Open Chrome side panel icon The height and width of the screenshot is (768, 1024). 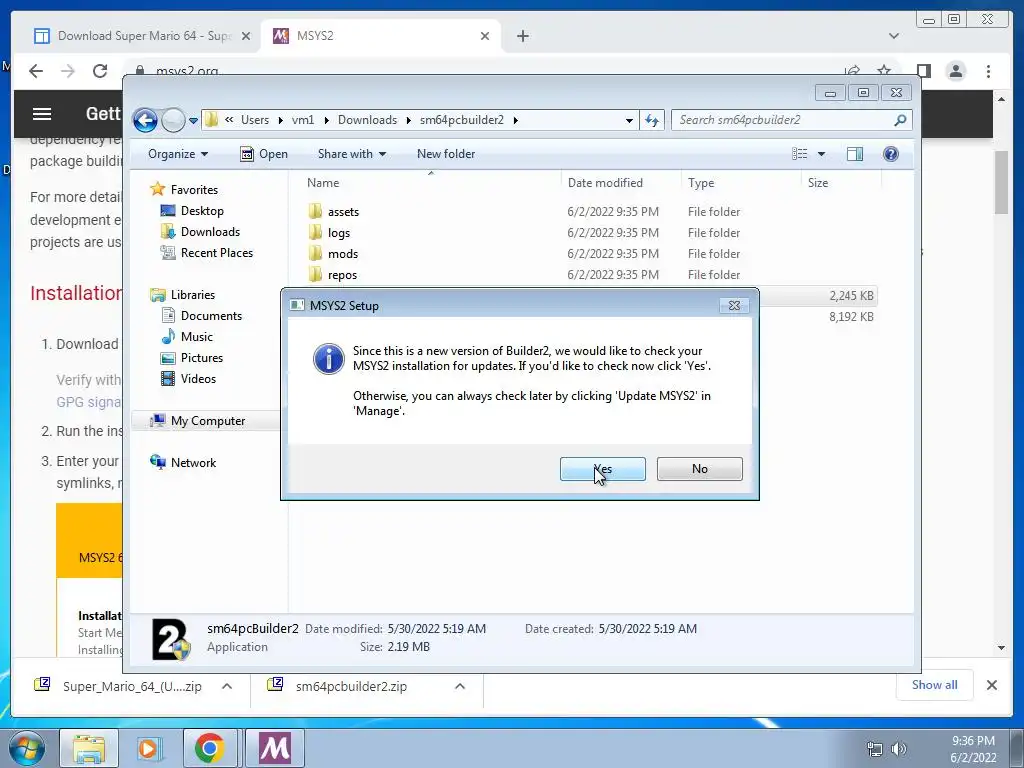click(923, 71)
